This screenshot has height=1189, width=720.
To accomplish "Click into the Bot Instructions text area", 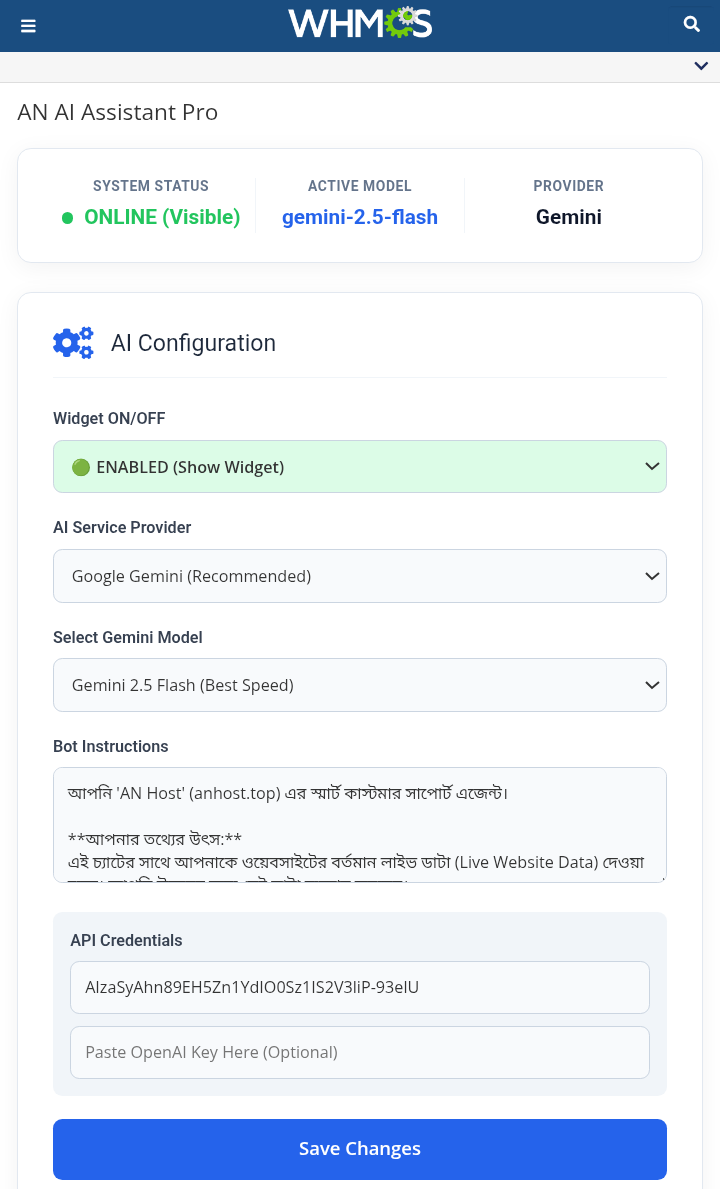I will pos(360,825).
